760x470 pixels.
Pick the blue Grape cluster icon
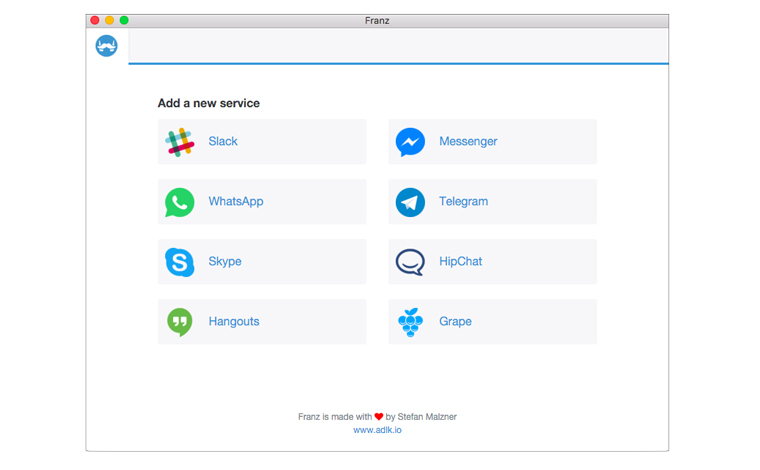[410, 322]
